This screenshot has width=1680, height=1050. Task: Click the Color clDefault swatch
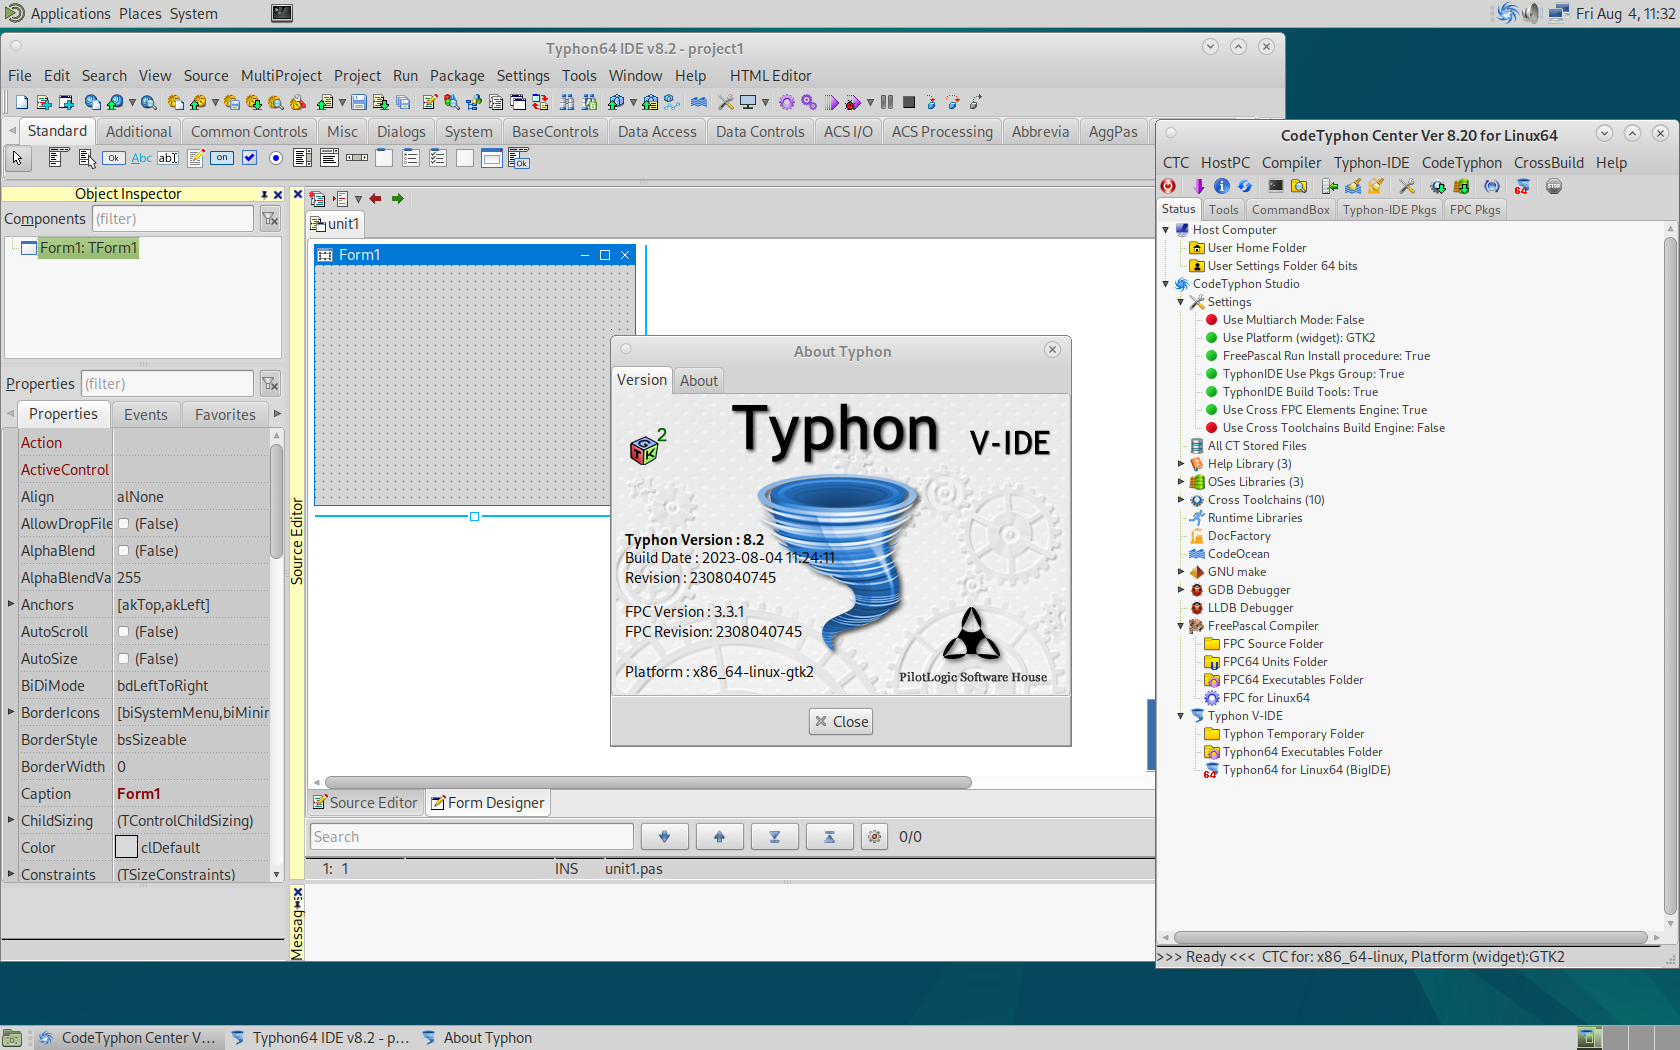(x=126, y=847)
